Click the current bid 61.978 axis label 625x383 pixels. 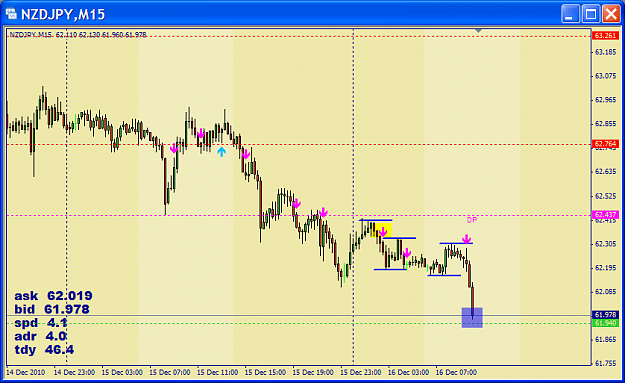click(x=605, y=315)
